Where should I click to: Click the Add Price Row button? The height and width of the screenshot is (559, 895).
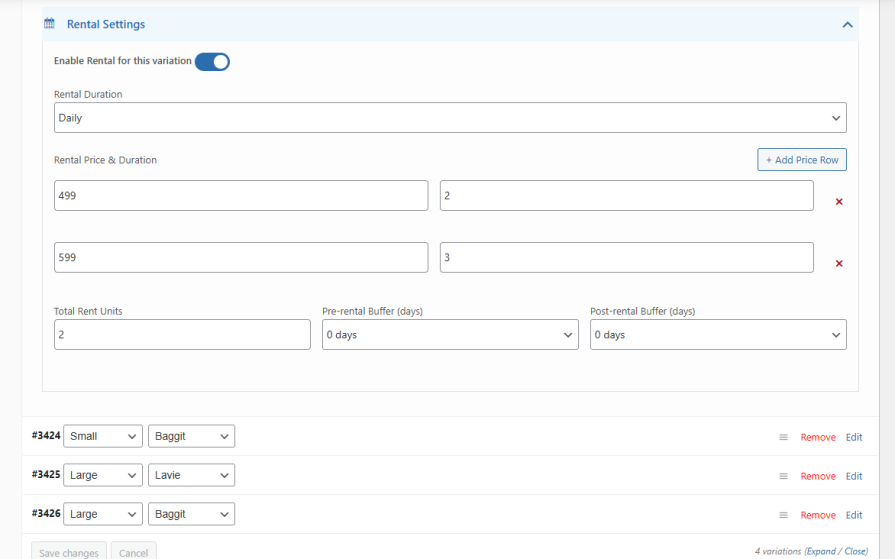(801, 160)
